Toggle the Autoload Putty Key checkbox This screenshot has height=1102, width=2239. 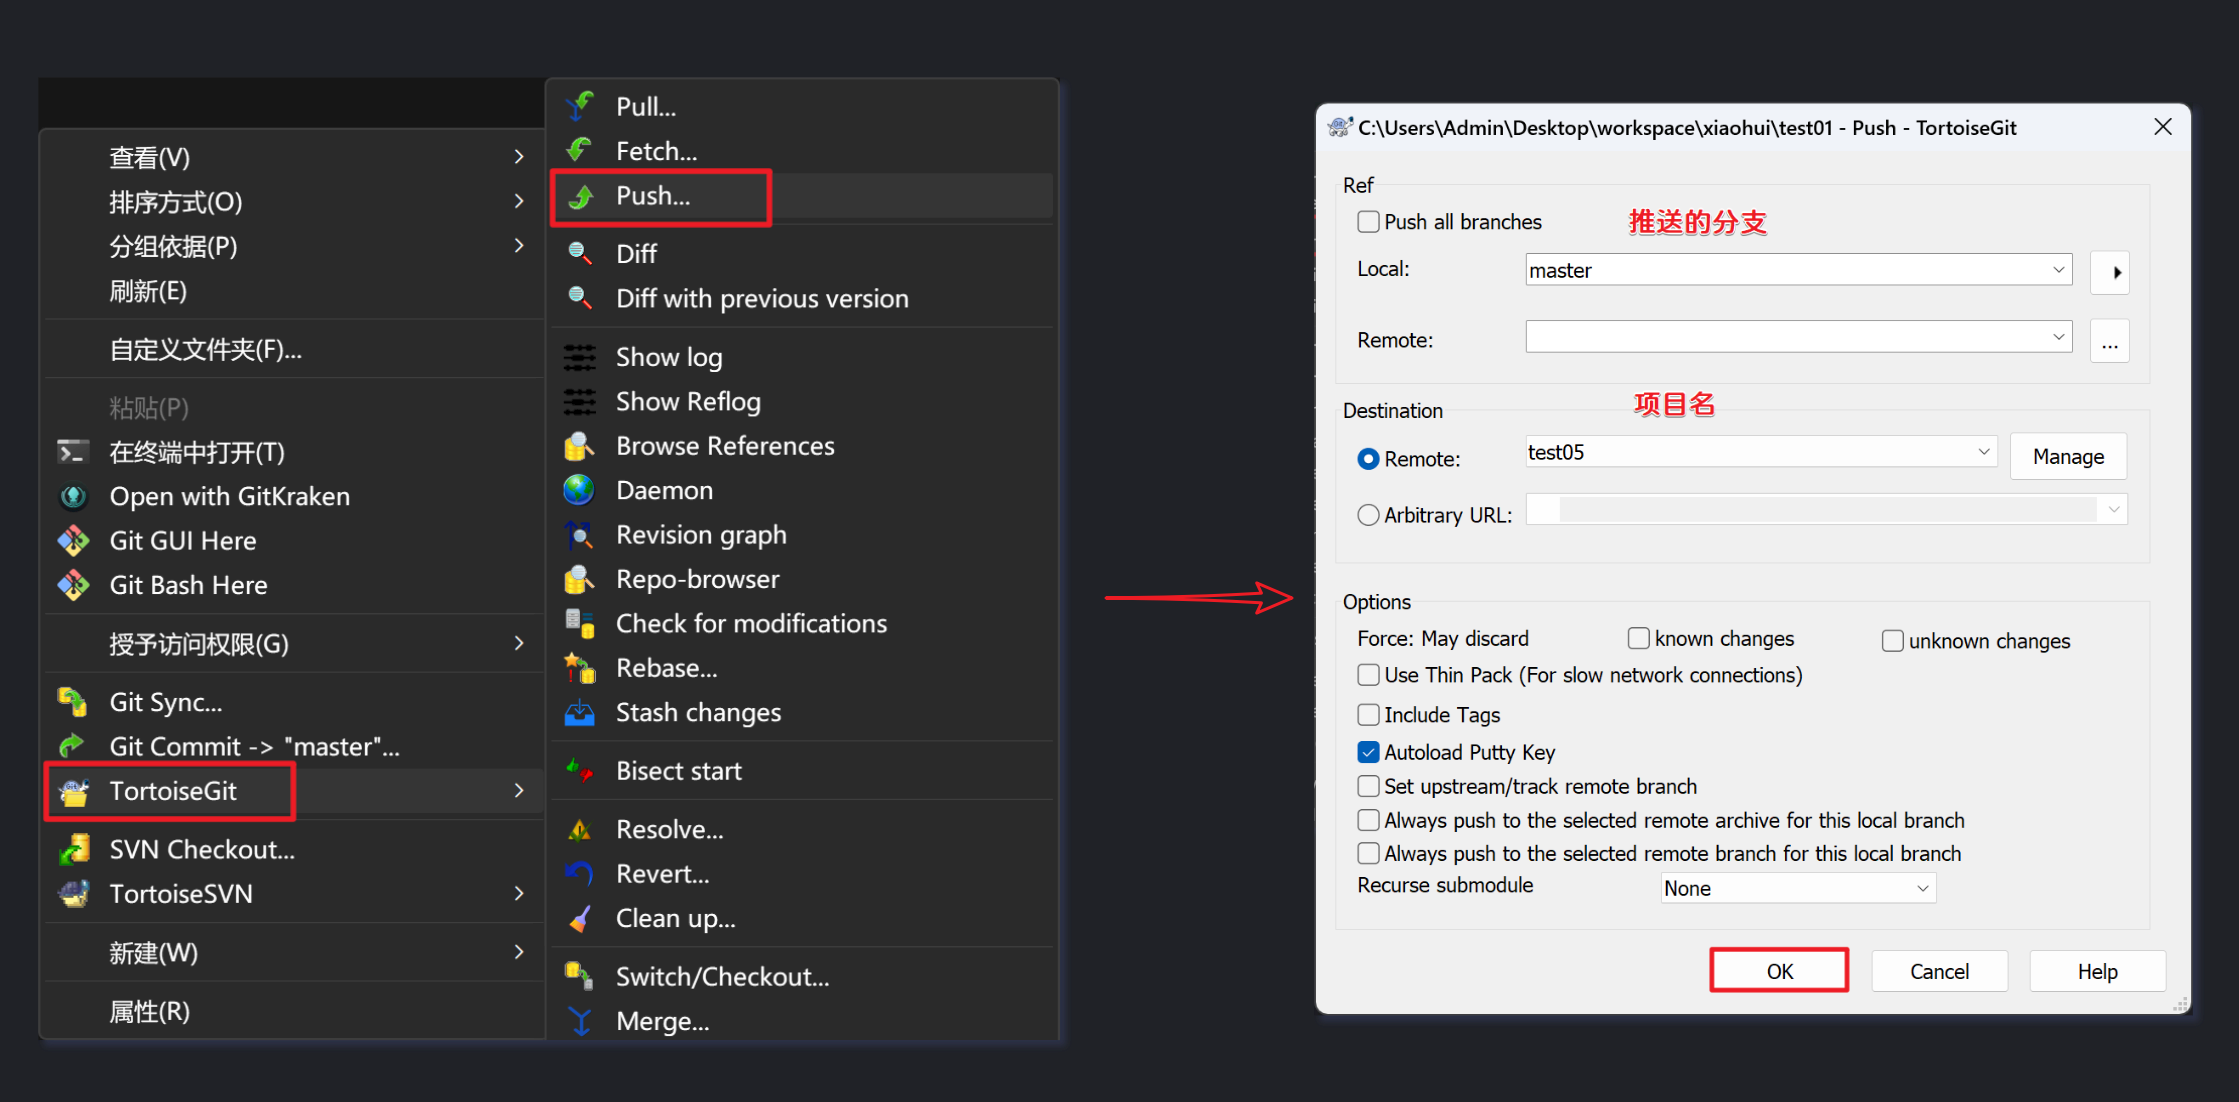tap(1368, 752)
